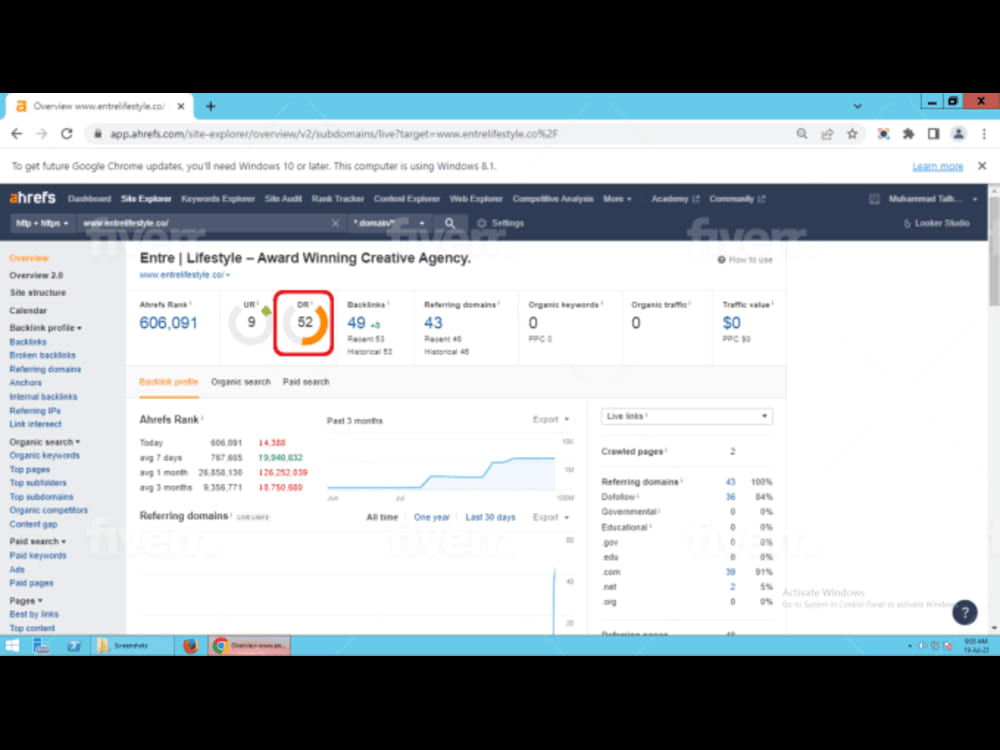
Task: Open Site Audit in the top navigation
Action: tap(283, 199)
